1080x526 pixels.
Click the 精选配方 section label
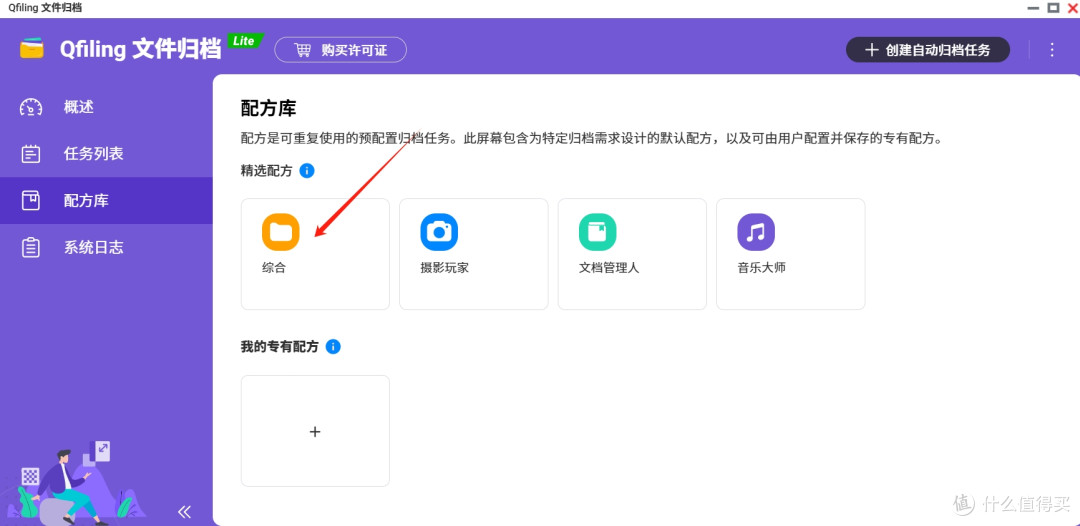coord(267,171)
